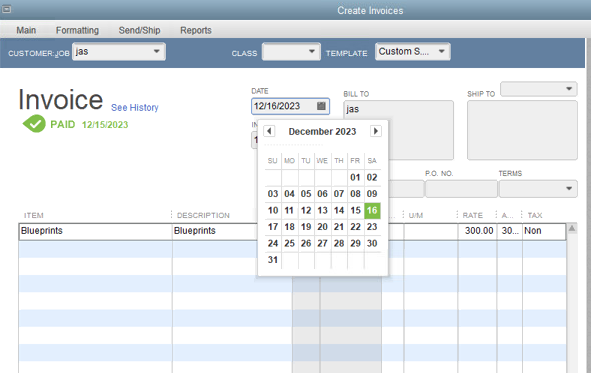Viewport: 591px width, 373px height.
Task: Click the DESCRIPTION column header
Action: tap(203, 216)
